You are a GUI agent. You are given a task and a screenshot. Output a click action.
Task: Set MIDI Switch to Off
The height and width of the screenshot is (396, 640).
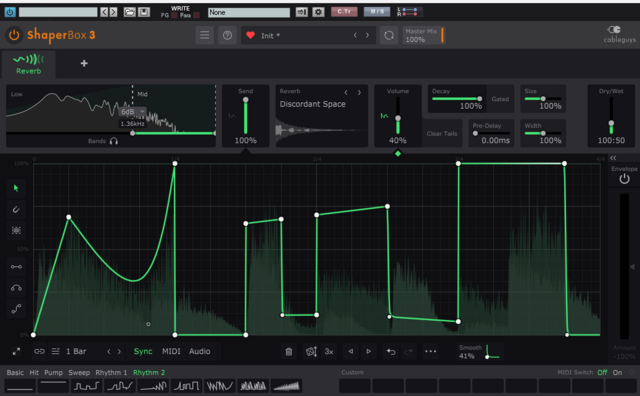click(x=602, y=373)
